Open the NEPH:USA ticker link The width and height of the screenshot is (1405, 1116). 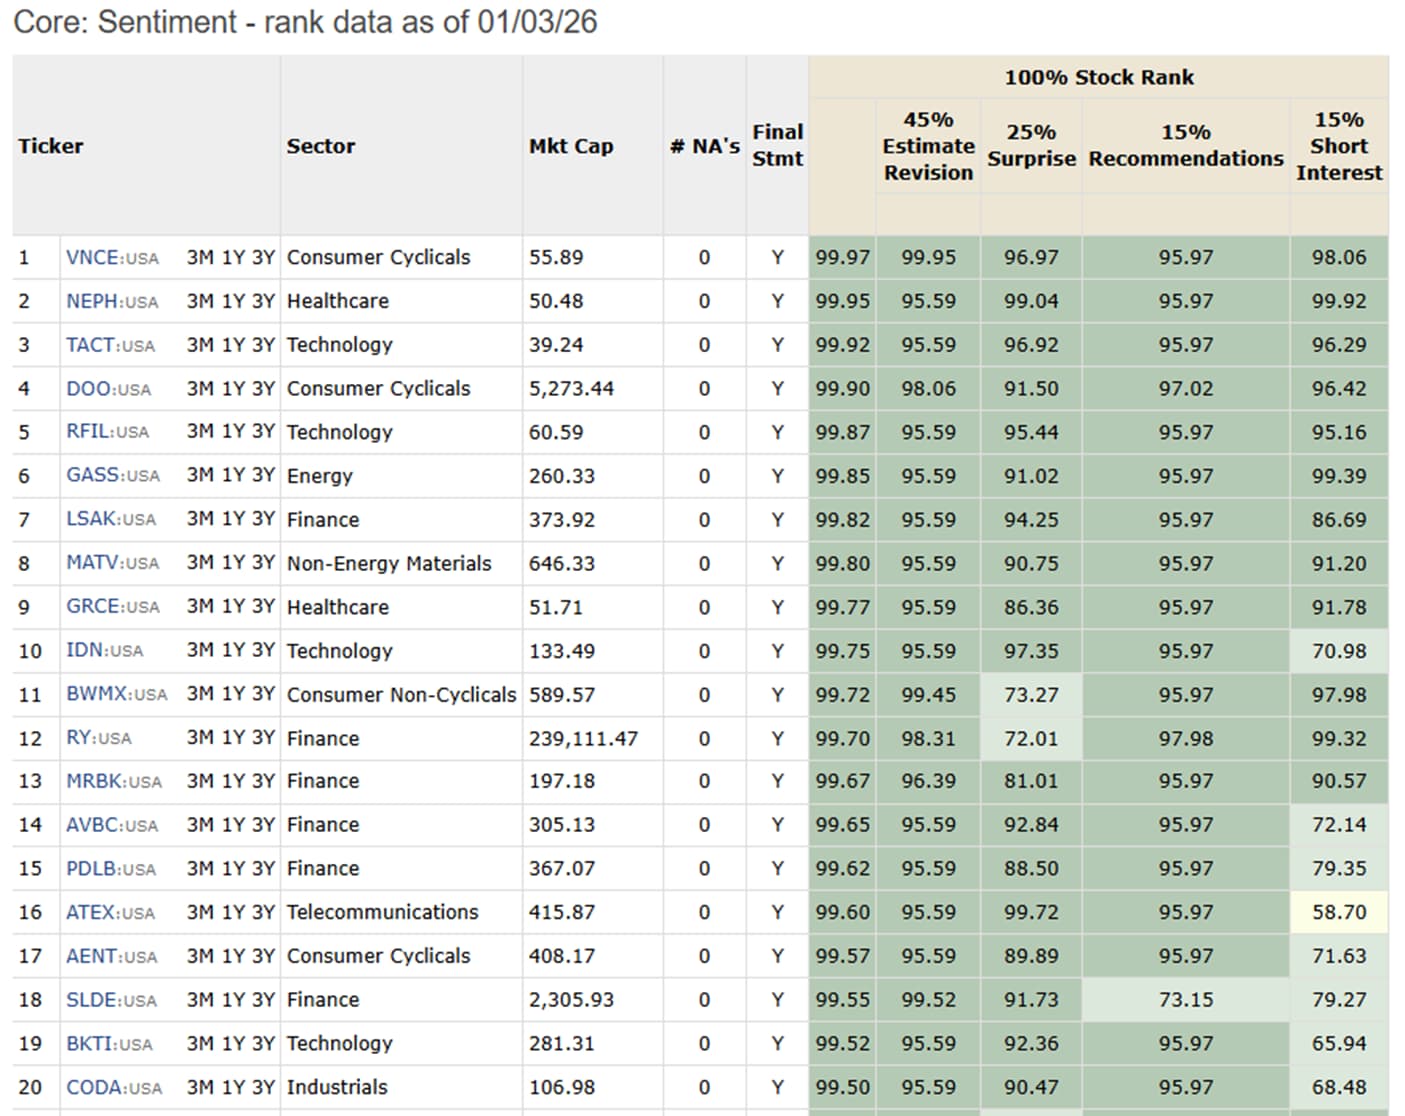[x=111, y=301]
